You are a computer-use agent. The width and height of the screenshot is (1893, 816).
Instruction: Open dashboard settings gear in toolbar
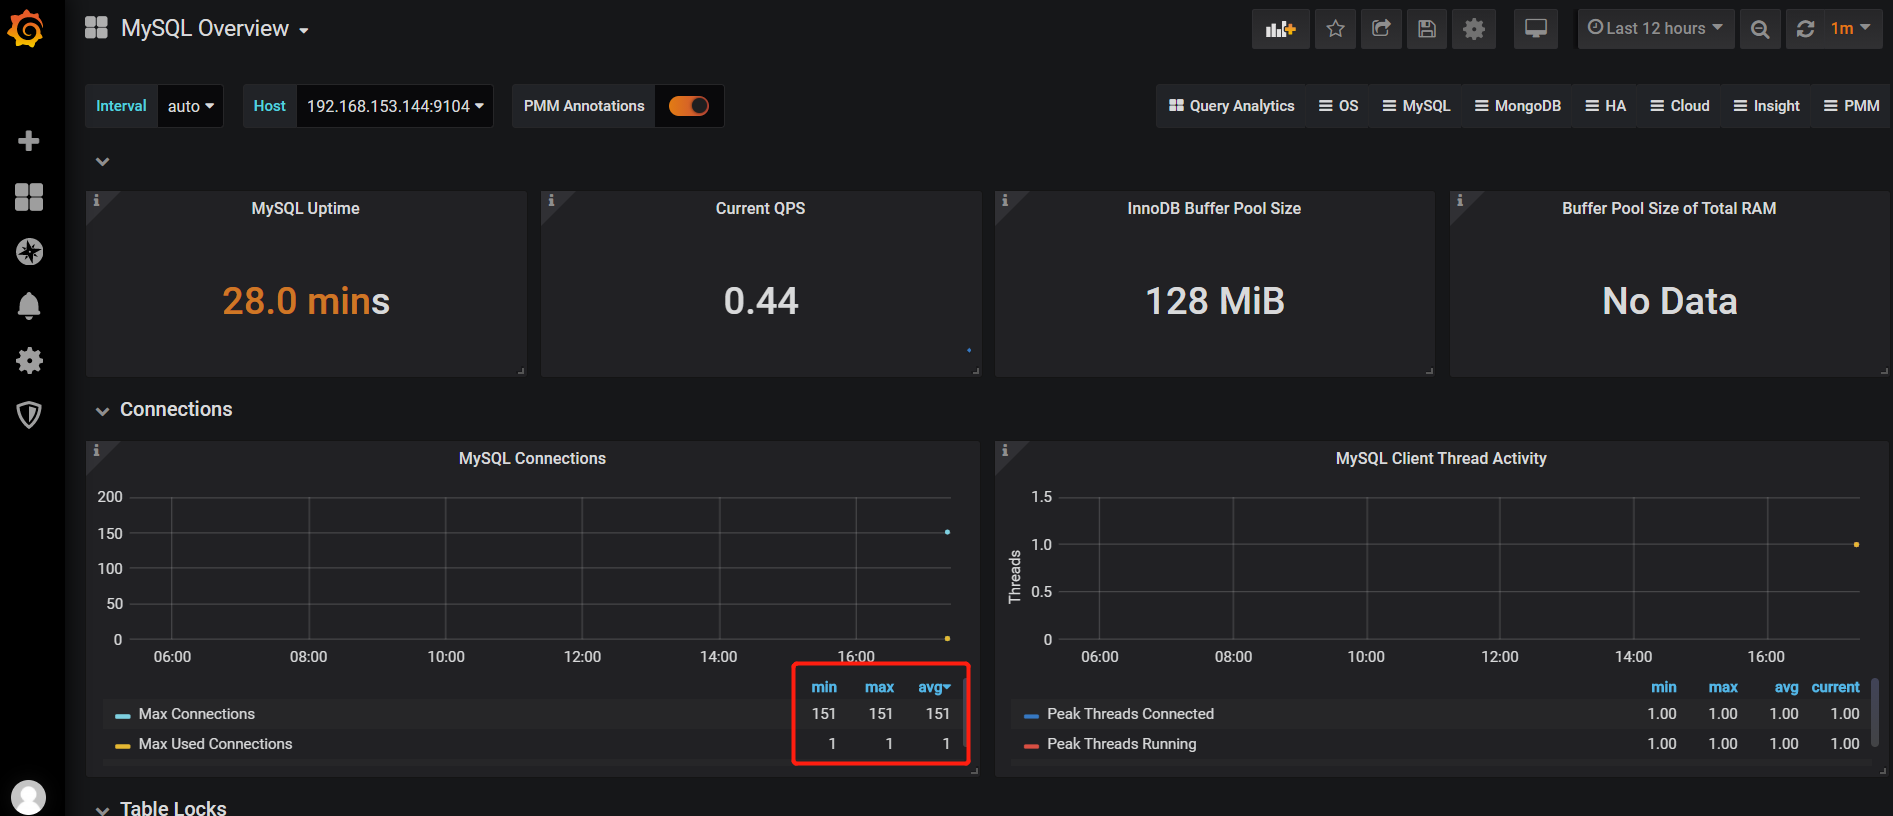[1474, 29]
